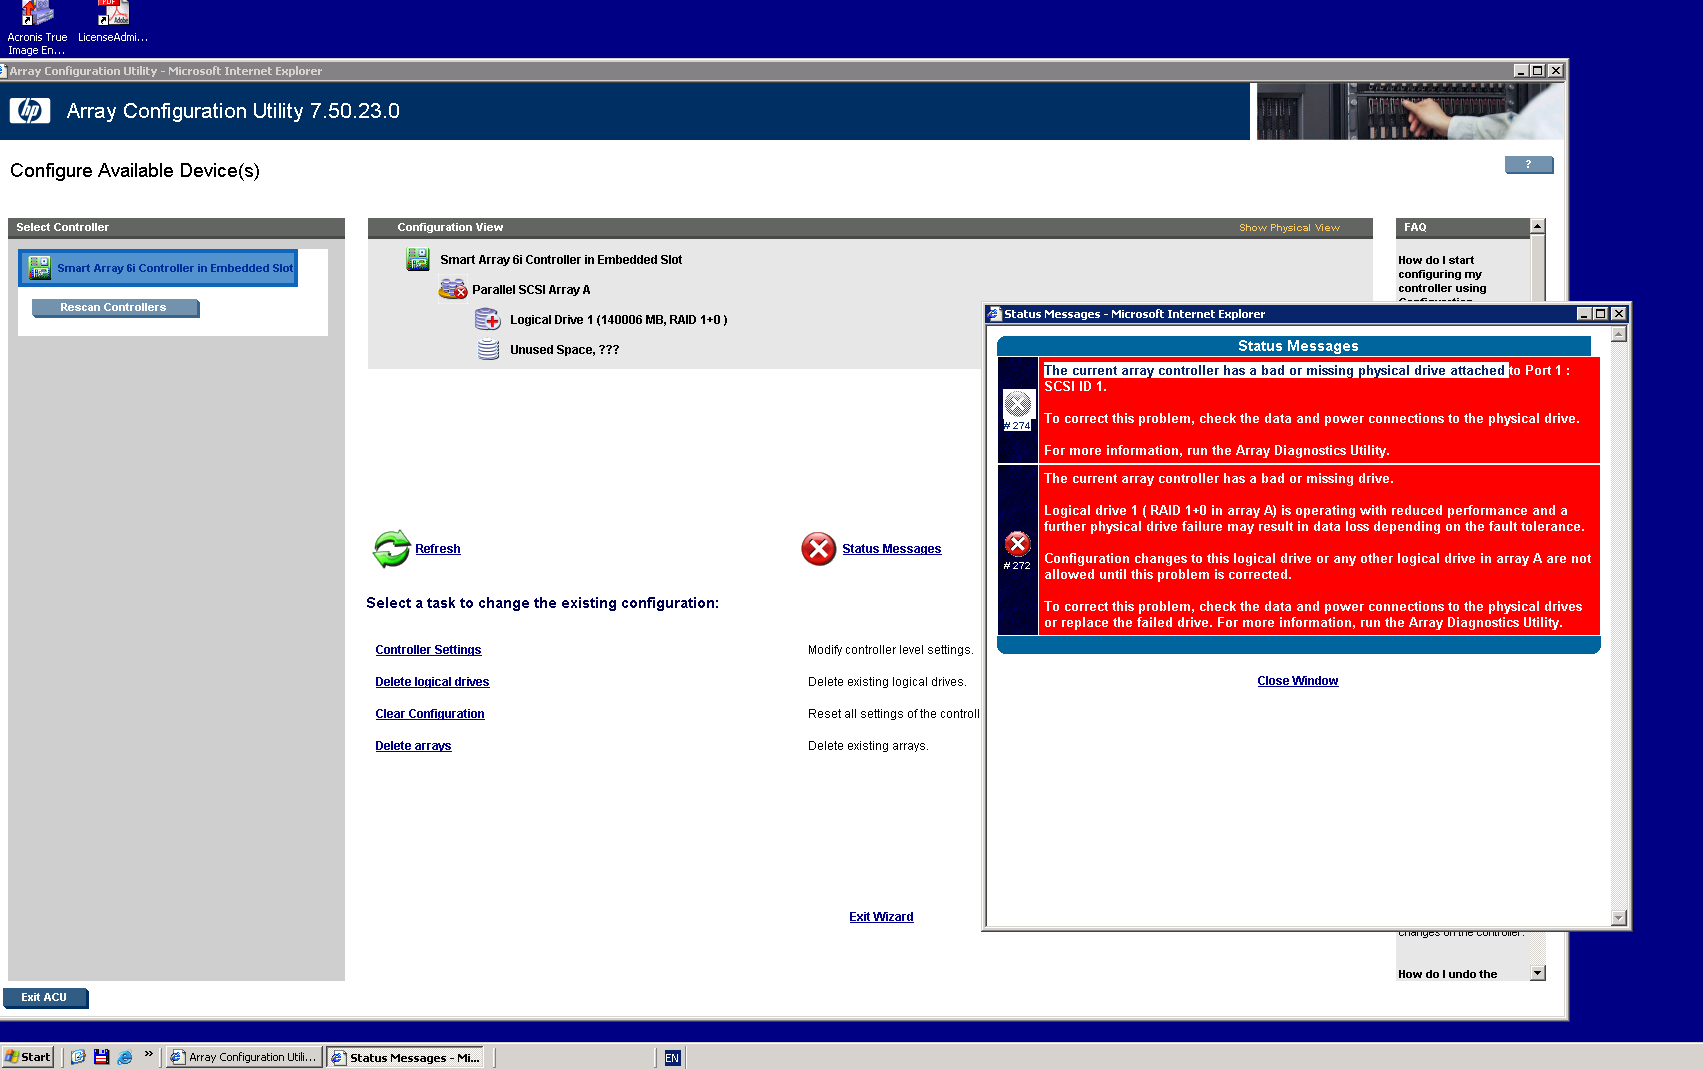Select Smart Array 6i Controller tree row
The image size is (1703, 1069).
tap(560, 260)
